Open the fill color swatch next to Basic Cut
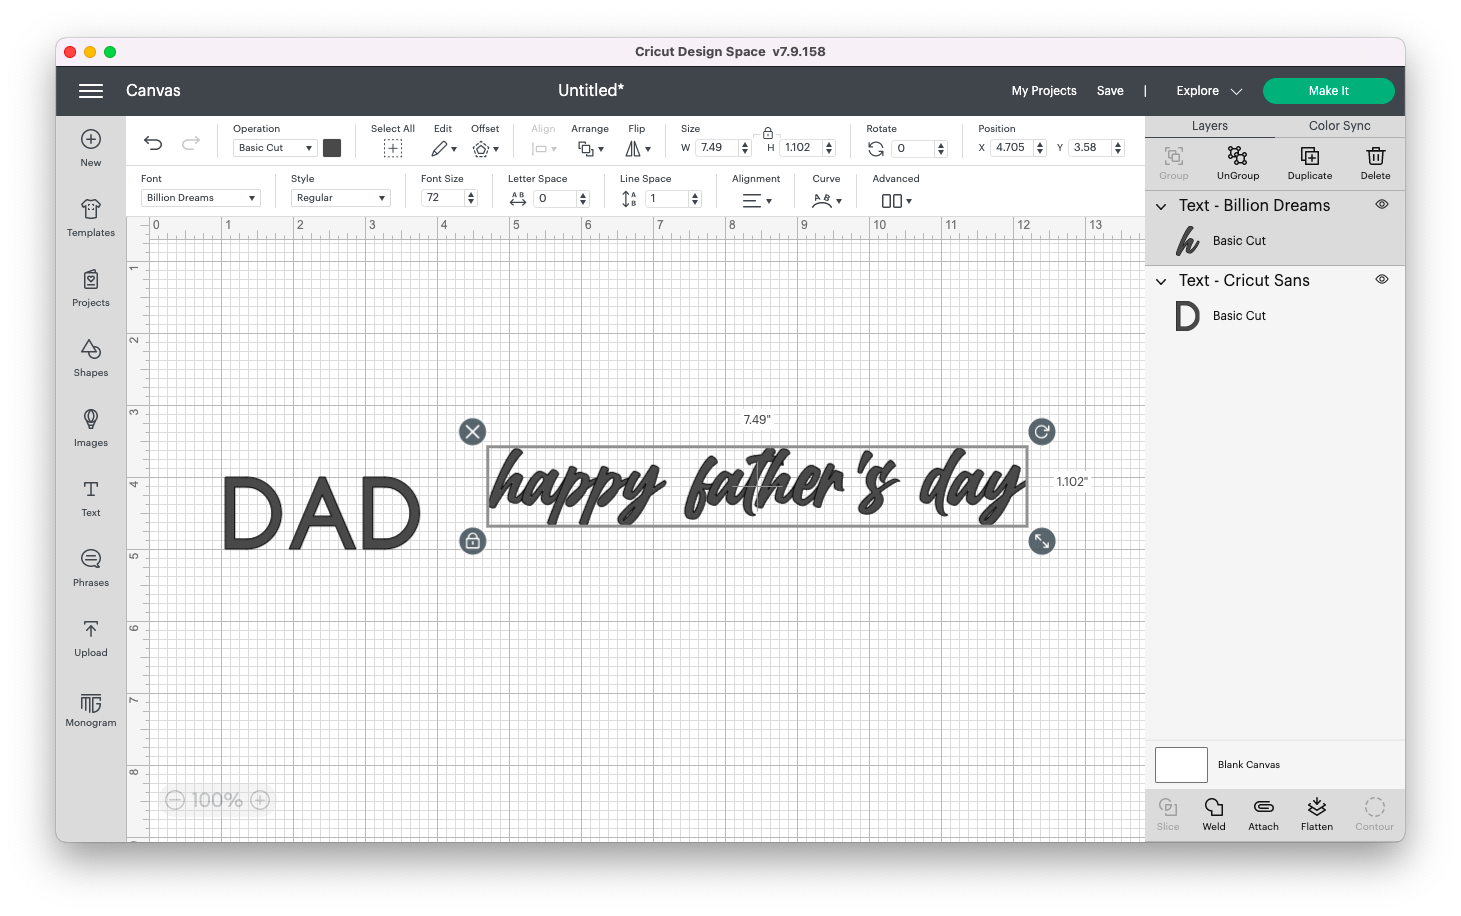Screen dimensions: 1461x916 tap(332, 147)
